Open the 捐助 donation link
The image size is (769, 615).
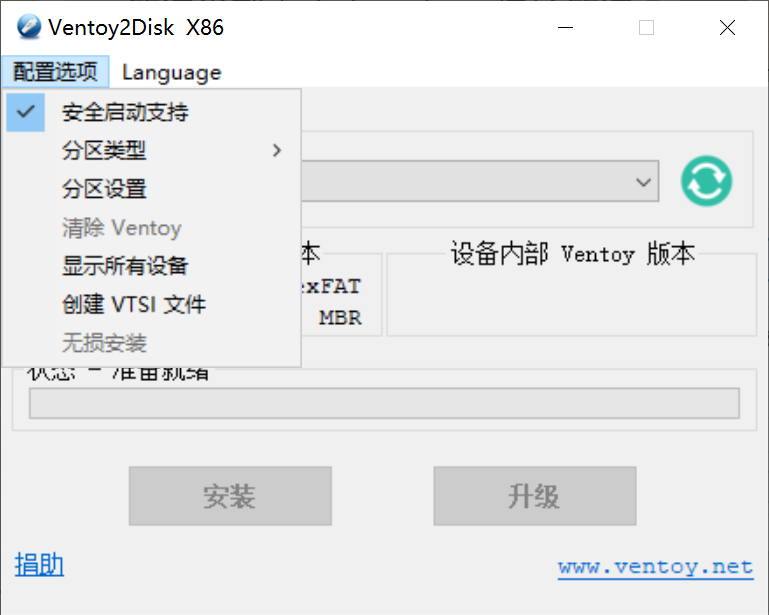click(39, 564)
